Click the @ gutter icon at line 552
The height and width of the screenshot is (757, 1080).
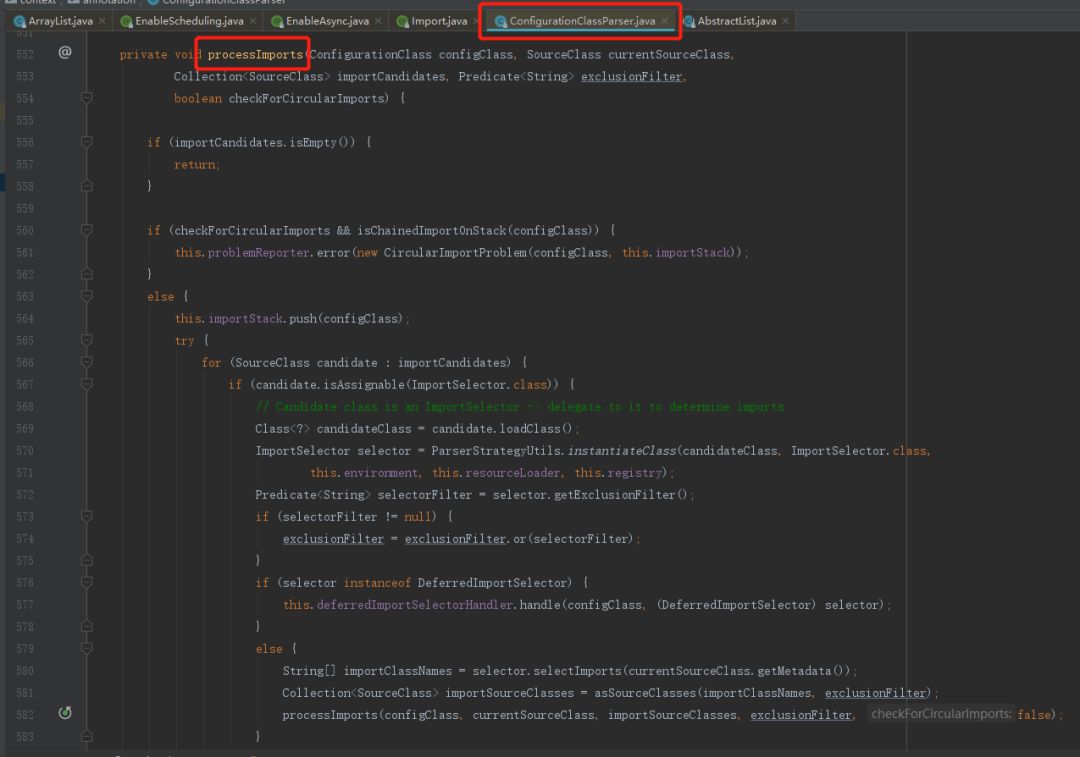click(x=65, y=52)
